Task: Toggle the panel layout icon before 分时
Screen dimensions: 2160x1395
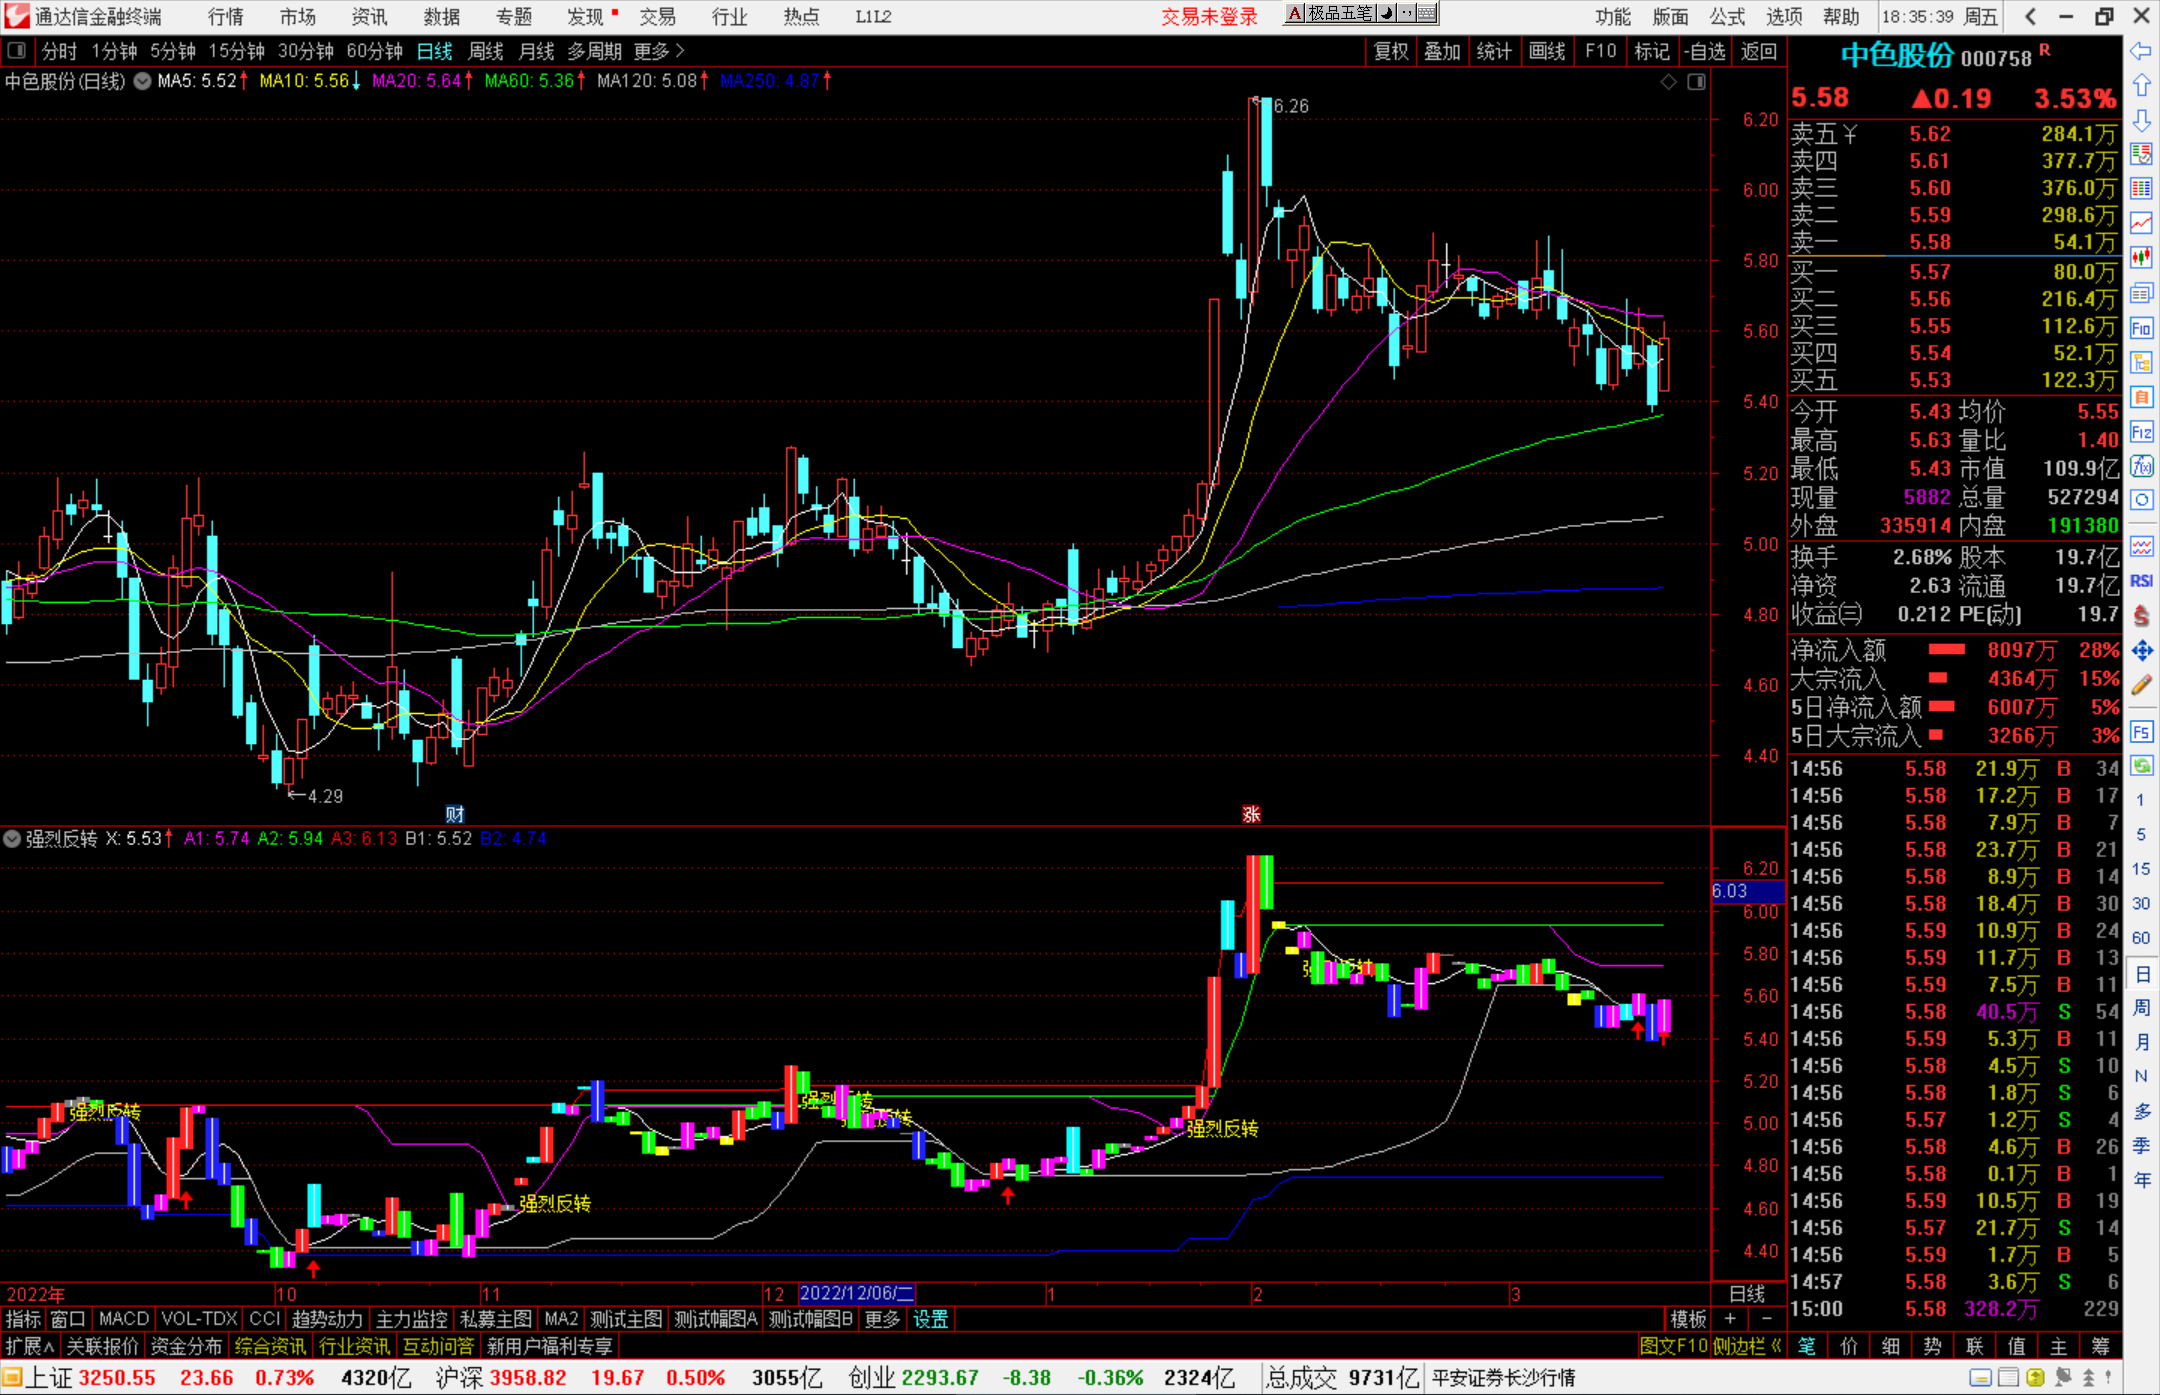Action: 17,51
